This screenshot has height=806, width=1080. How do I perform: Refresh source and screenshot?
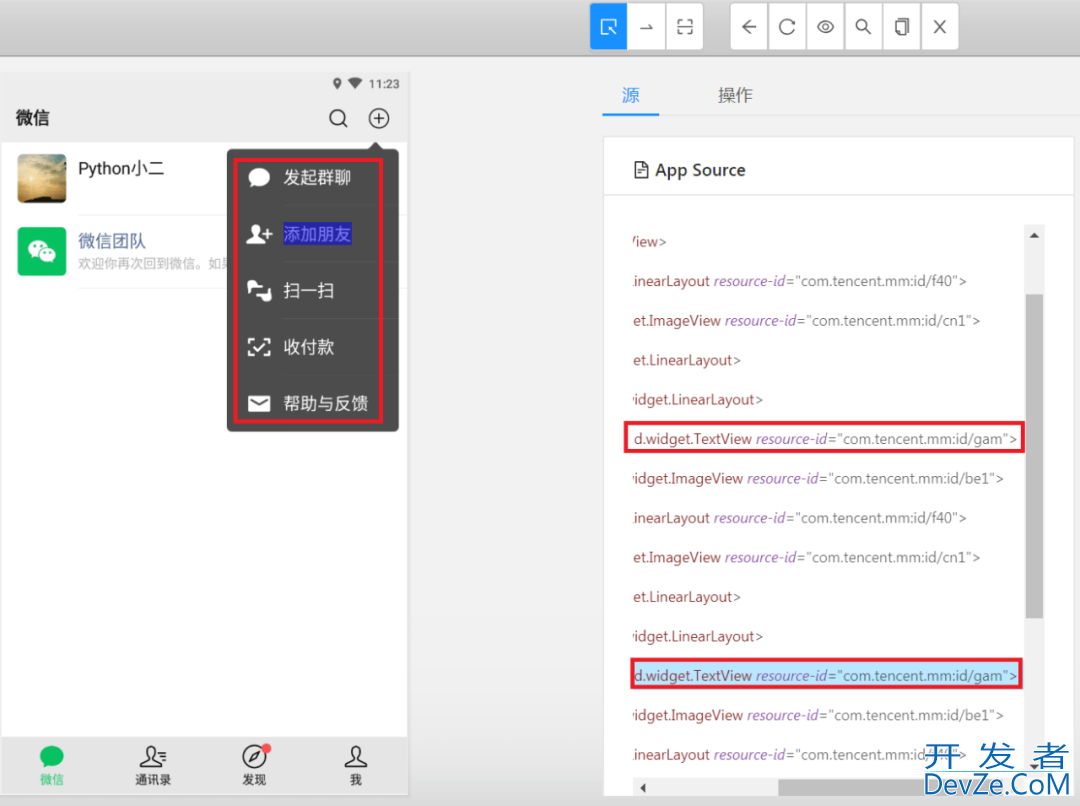787,27
